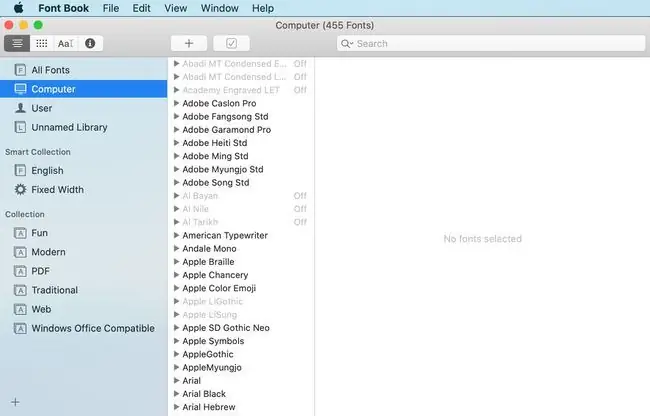Select the disabled Al Nile font
Screen dimensions: 650x416
pos(241,209)
